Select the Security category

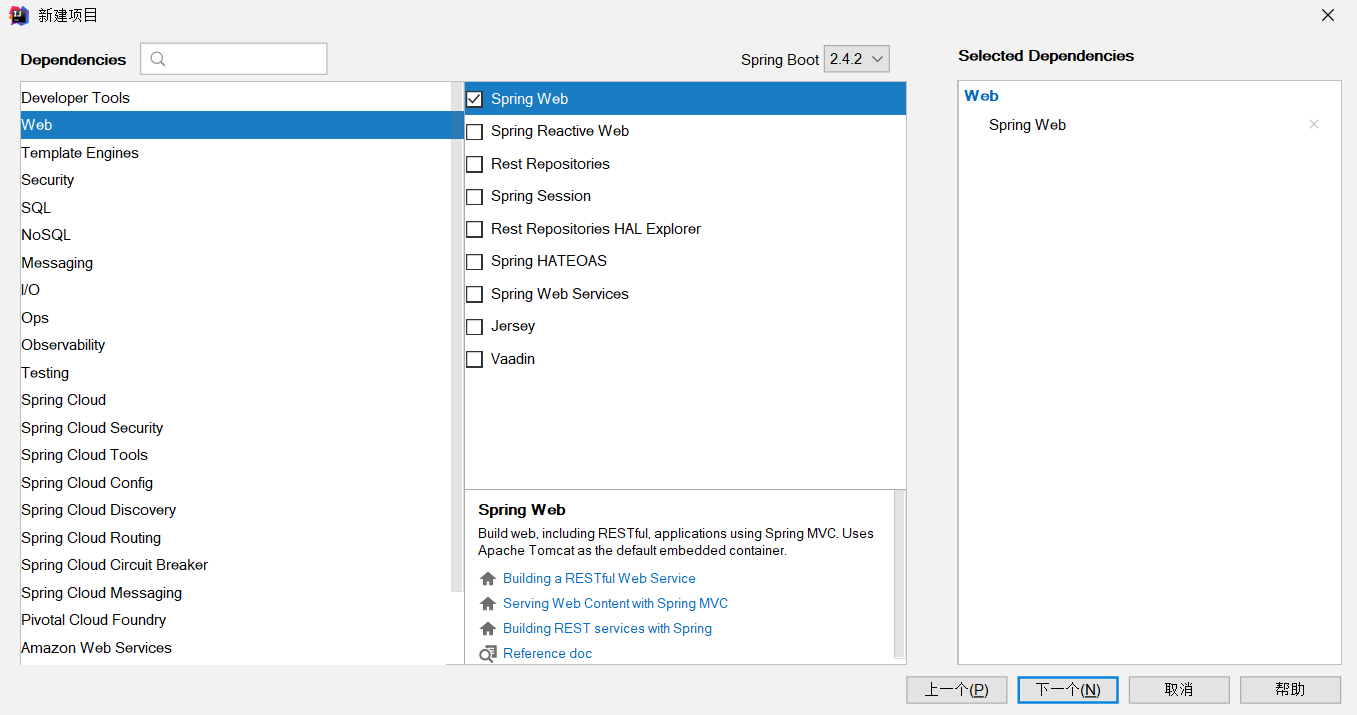48,180
